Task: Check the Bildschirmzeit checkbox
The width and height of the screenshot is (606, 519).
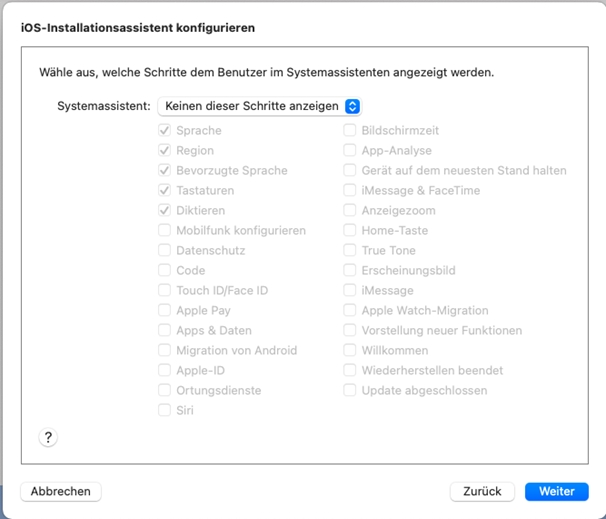Action: point(350,131)
